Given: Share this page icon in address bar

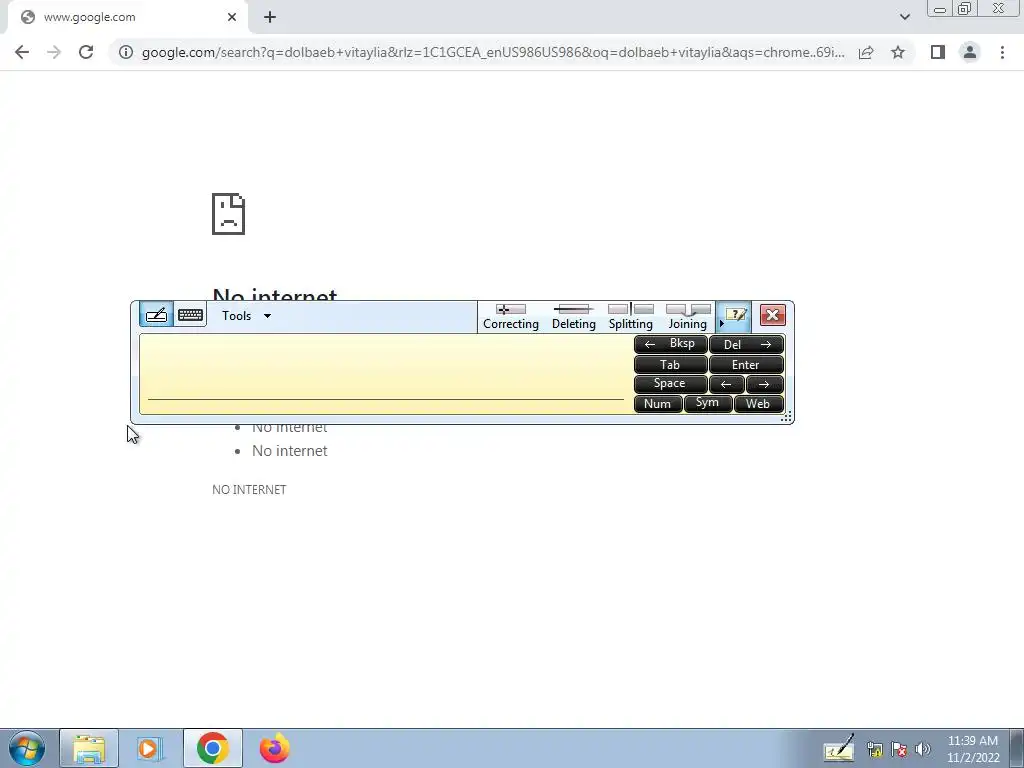Looking at the screenshot, I should point(866,52).
